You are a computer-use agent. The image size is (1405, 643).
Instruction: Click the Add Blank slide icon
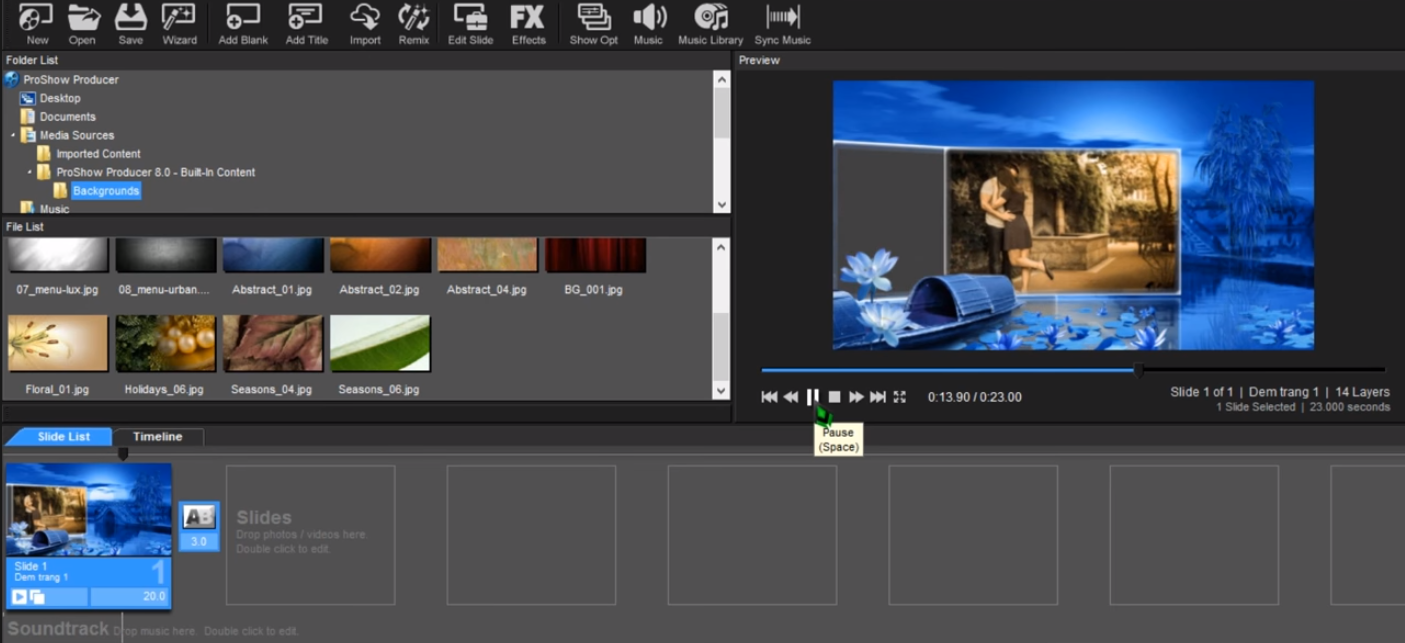[241, 20]
